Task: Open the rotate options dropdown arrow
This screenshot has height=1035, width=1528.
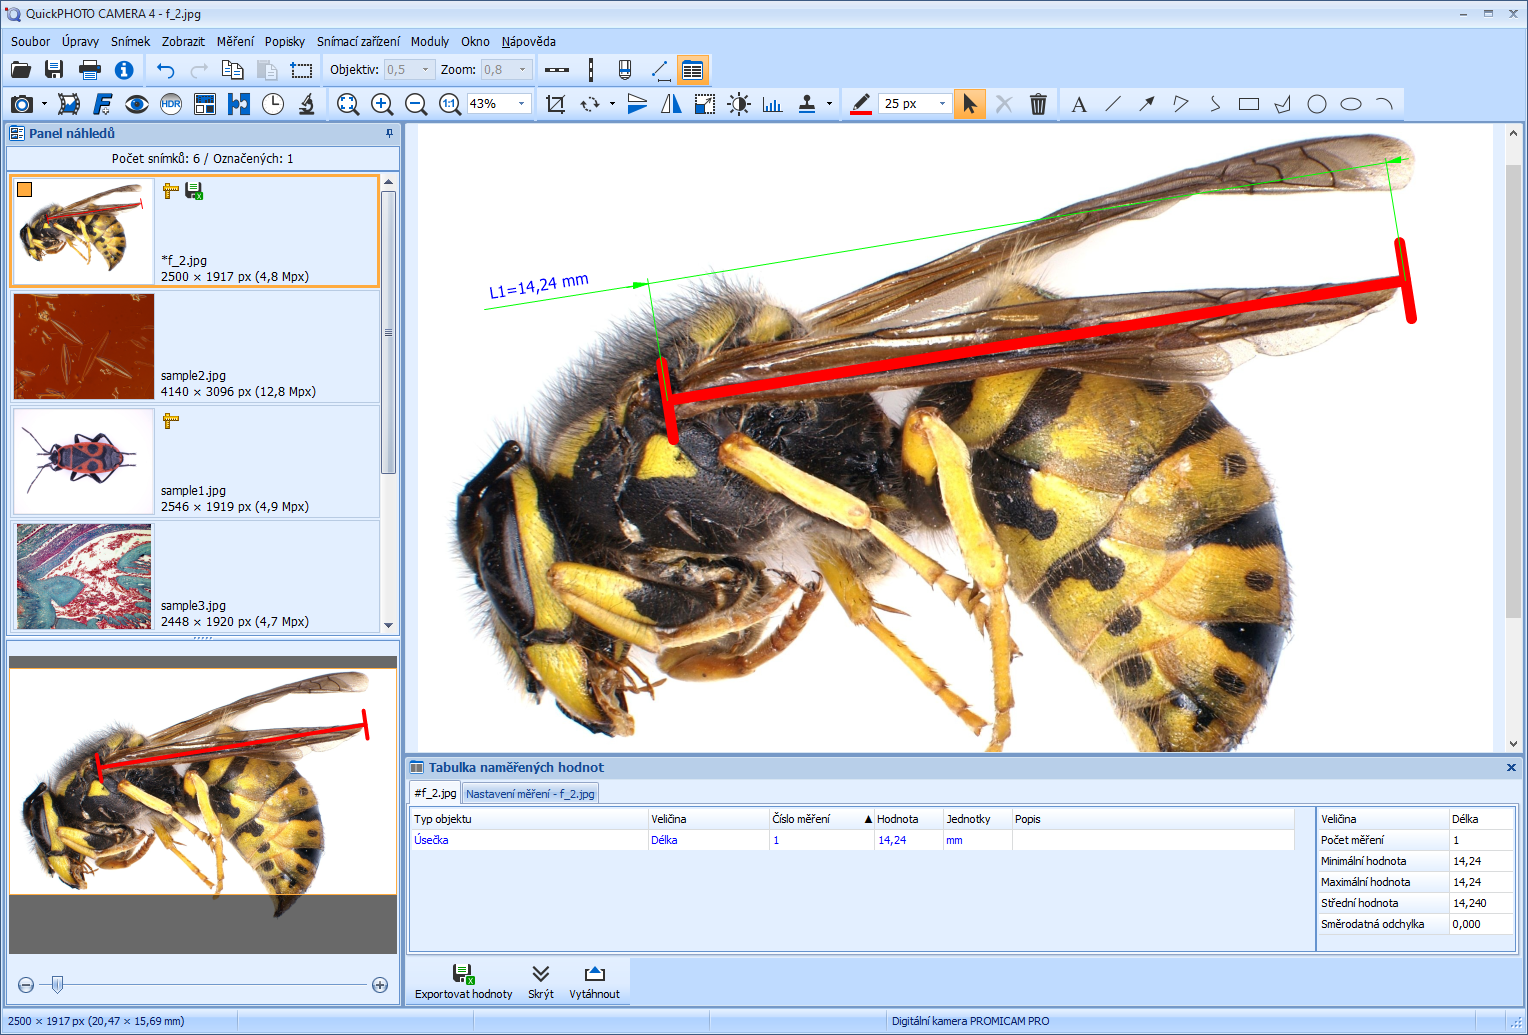Action: pos(612,104)
